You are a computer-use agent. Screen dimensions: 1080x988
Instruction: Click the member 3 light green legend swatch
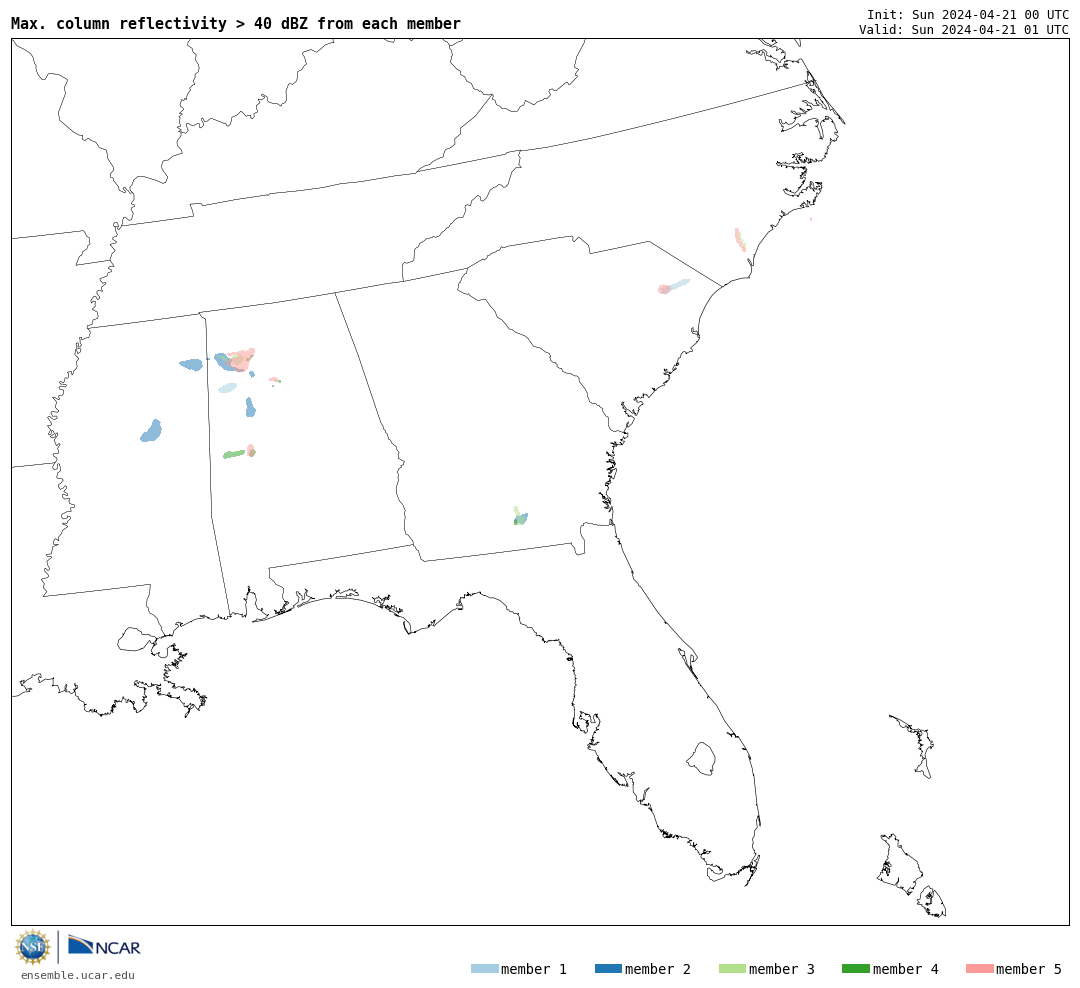click(x=732, y=968)
